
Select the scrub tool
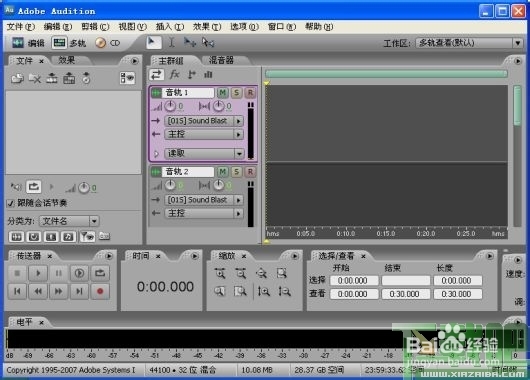pyautogui.click(x=208, y=42)
